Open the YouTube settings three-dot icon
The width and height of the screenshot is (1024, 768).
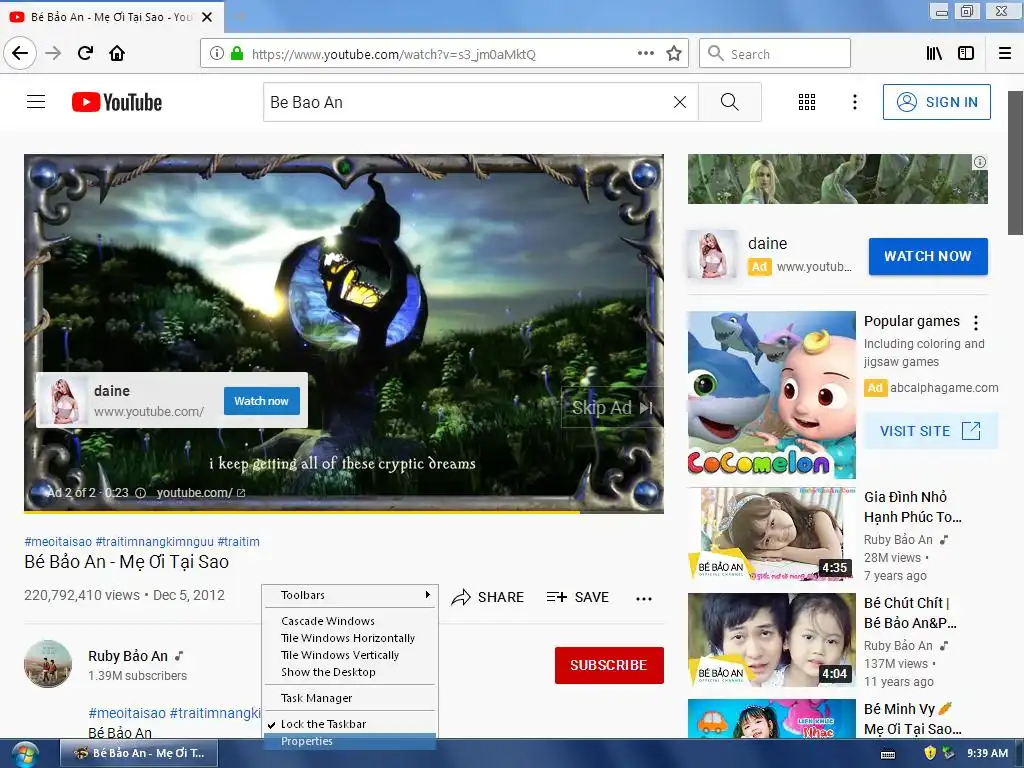(x=855, y=102)
